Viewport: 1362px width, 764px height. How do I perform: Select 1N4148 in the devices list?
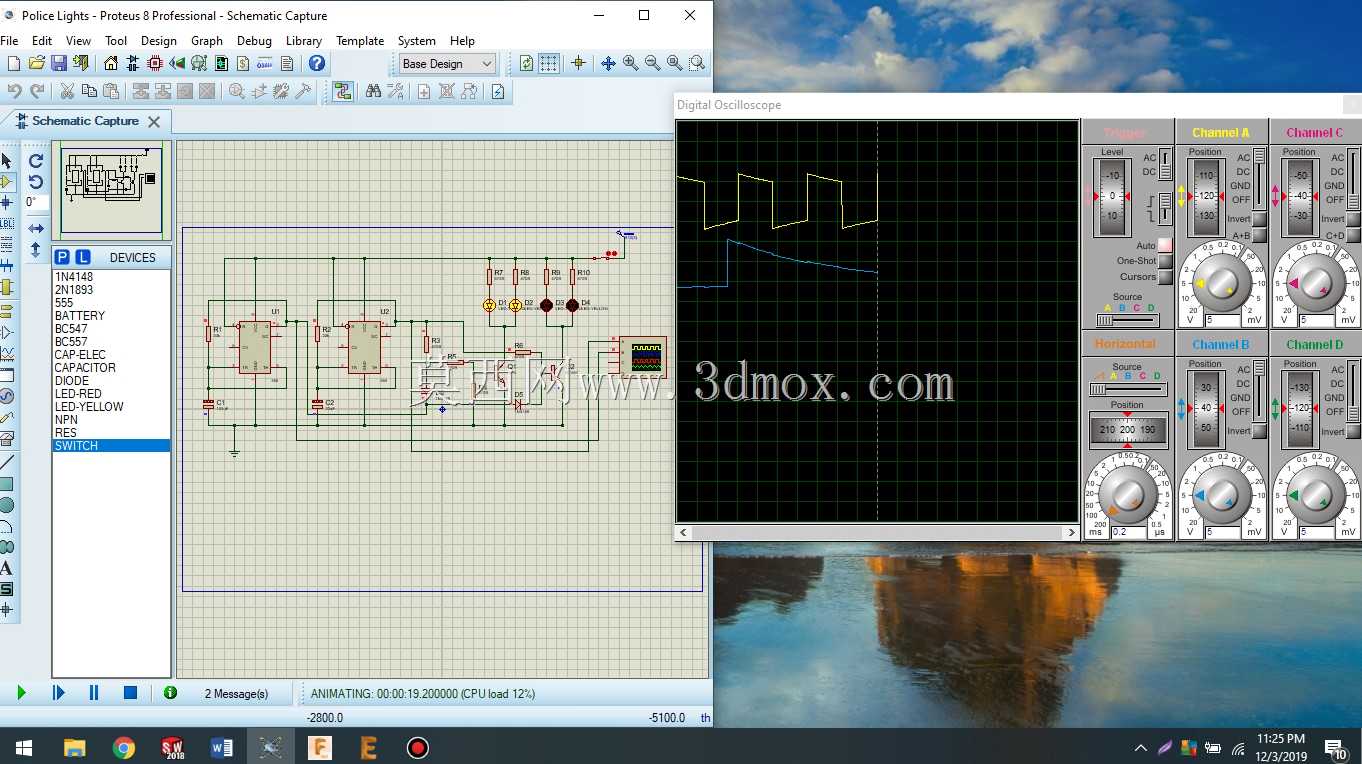tap(111, 277)
